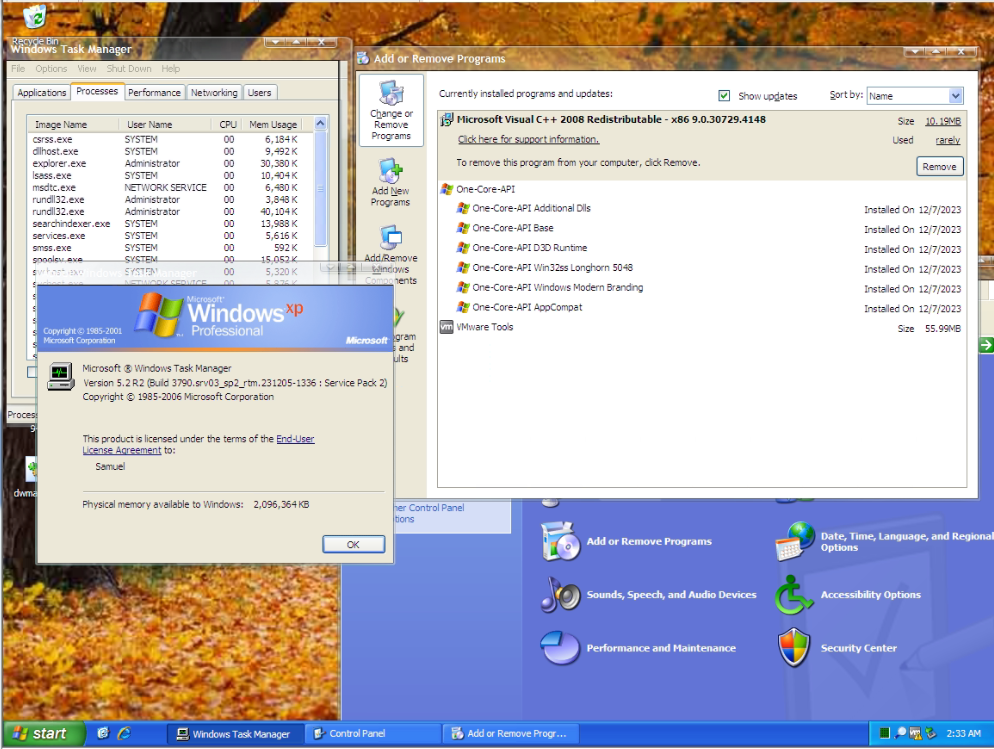
Task: Open Add or Remove Programs category icon
Action: (560, 541)
